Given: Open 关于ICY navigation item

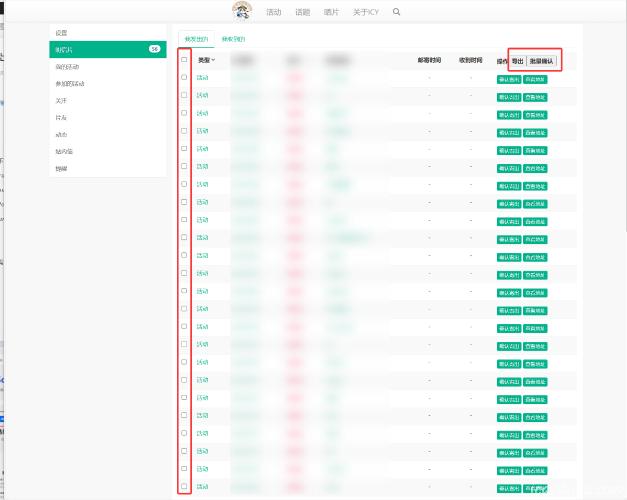Looking at the screenshot, I should pyautogui.click(x=367, y=13).
